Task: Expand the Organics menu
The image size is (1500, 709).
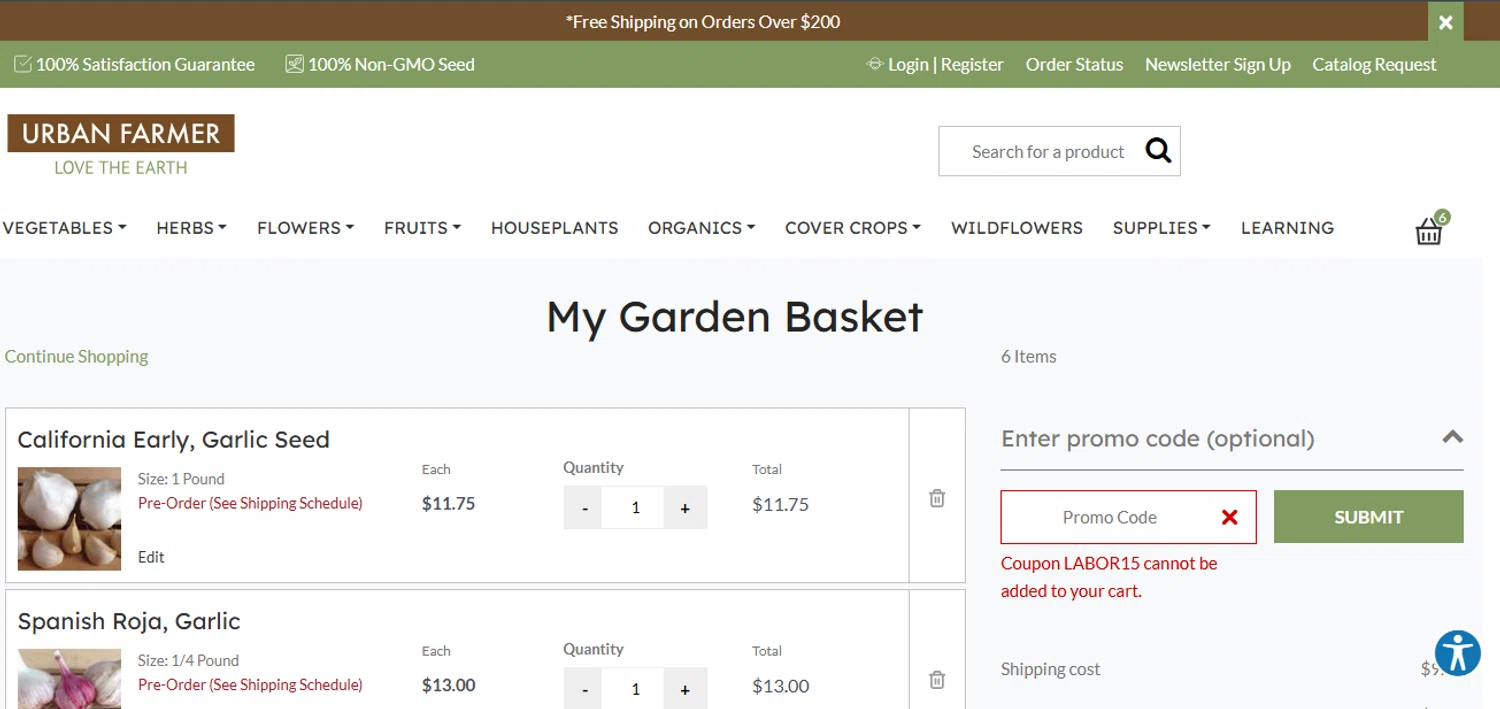Action: point(701,228)
